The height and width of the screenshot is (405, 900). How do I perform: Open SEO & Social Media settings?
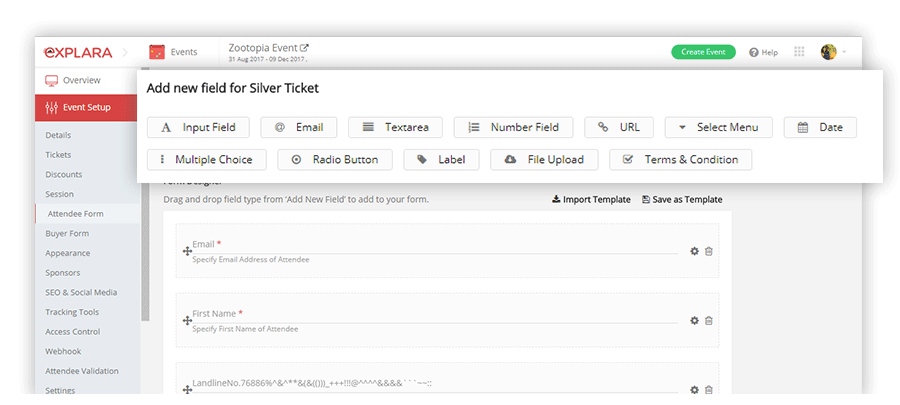pos(82,293)
